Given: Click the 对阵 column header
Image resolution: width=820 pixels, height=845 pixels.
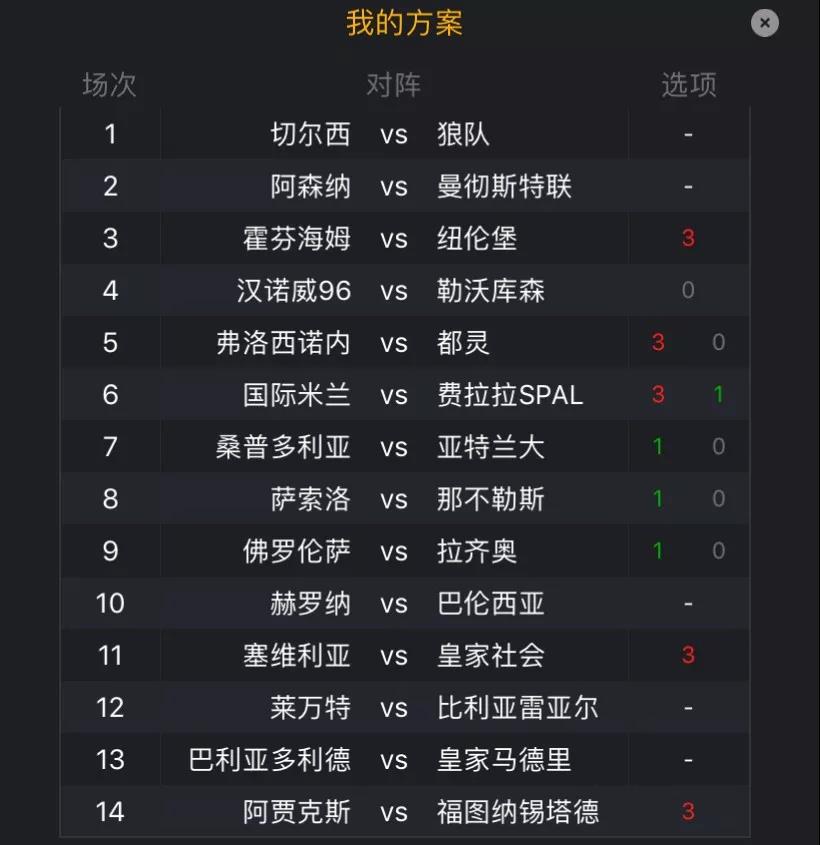Looking at the screenshot, I should [x=393, y=85].
